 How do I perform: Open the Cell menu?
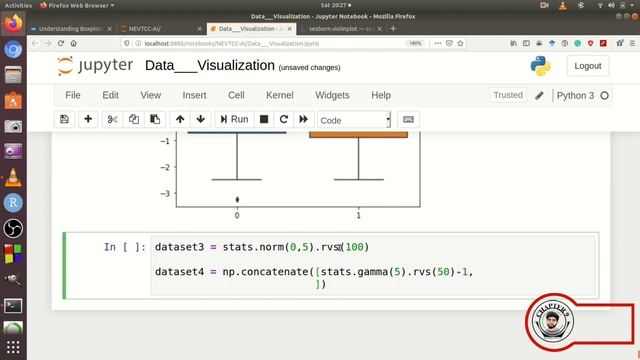pyautogui.click(x=236, y=95)
